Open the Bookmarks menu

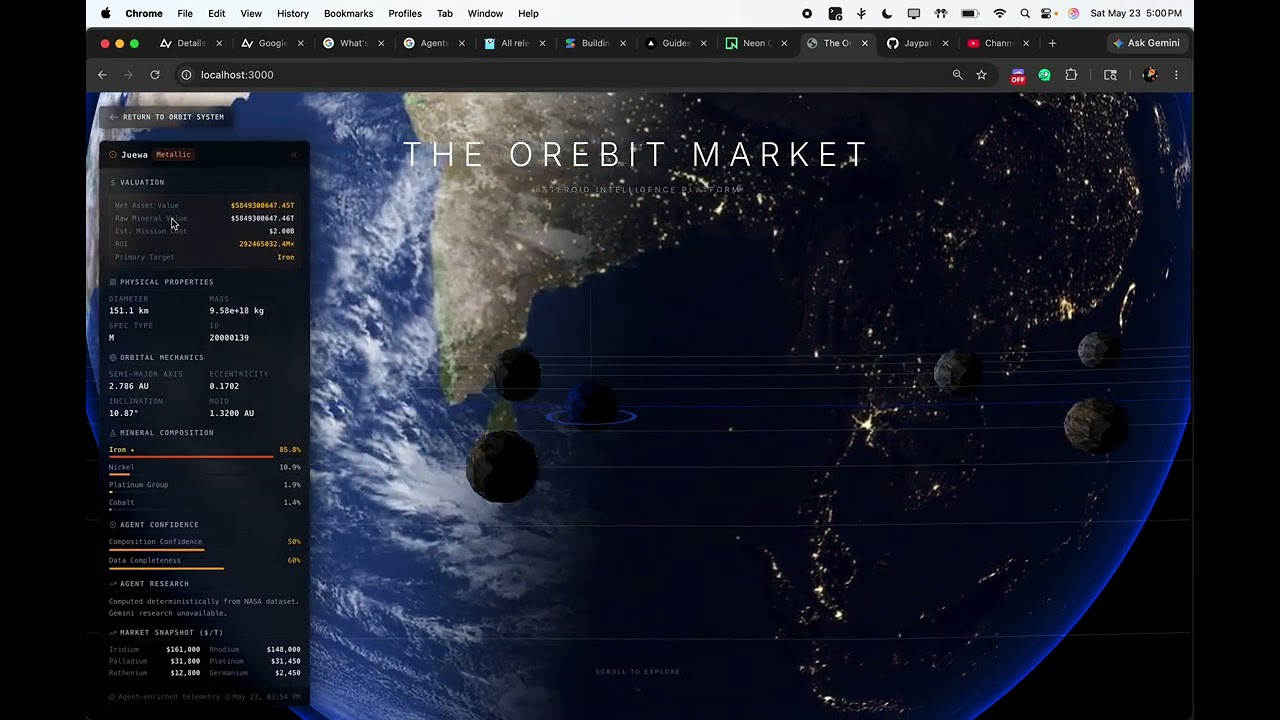click(x=348, y=13)
